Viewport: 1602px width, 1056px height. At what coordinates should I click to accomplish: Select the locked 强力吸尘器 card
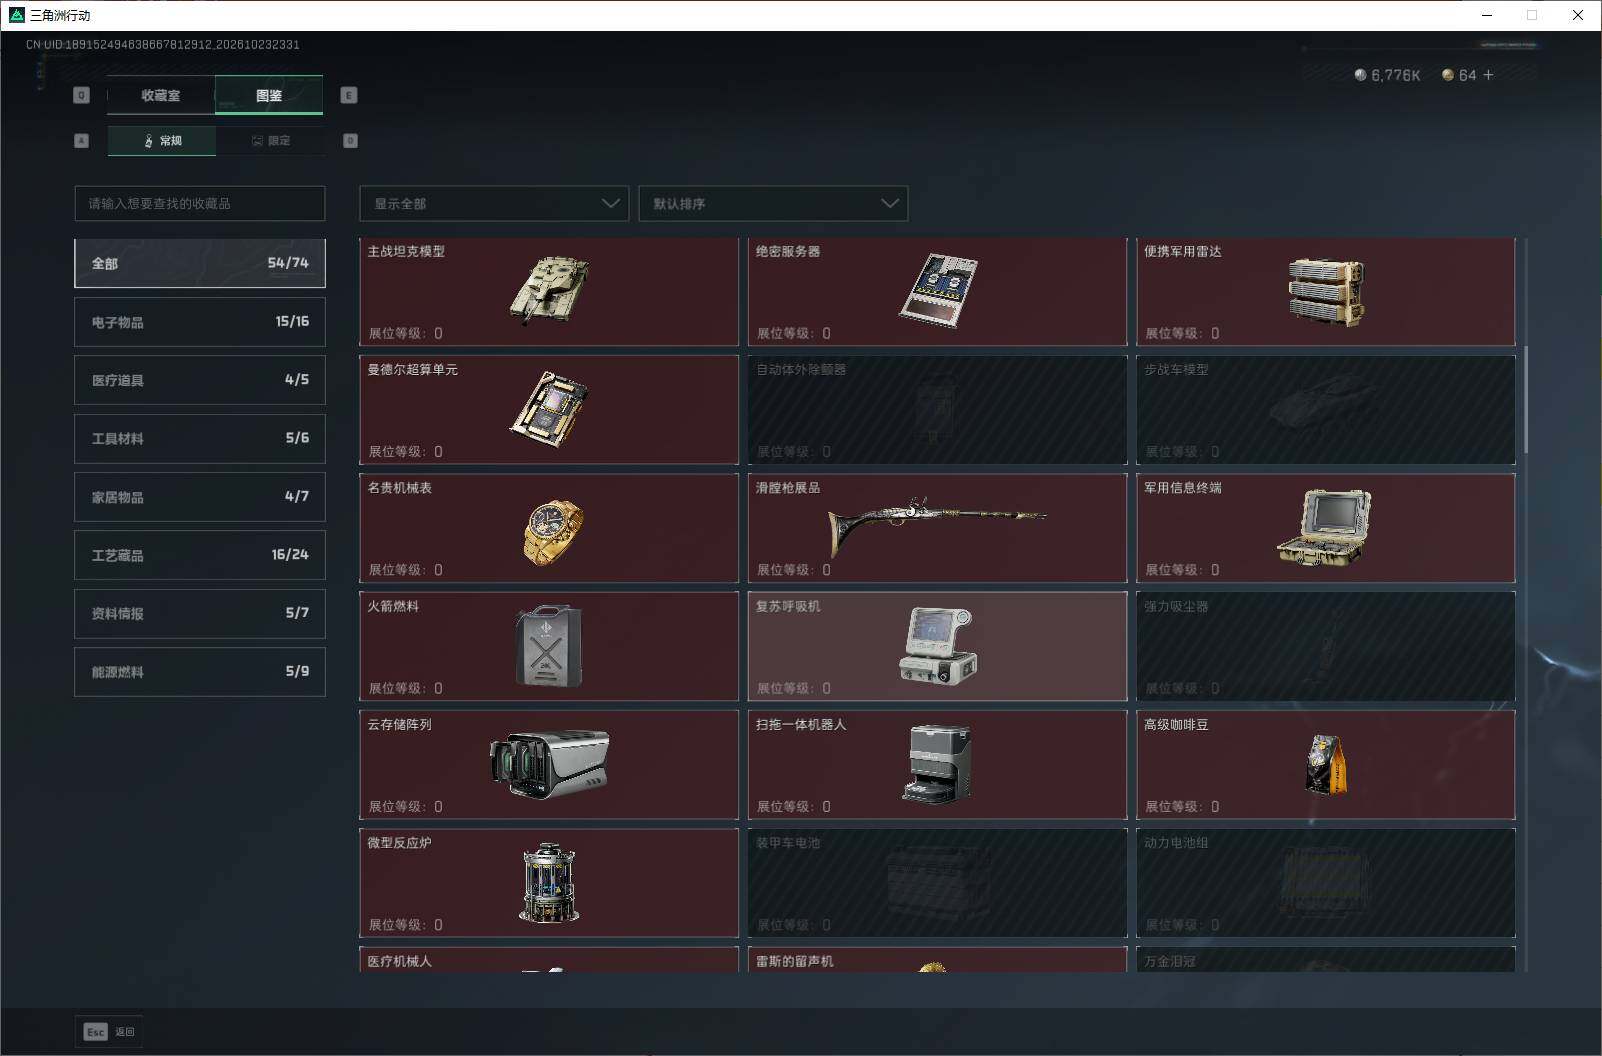[1326, 646]
